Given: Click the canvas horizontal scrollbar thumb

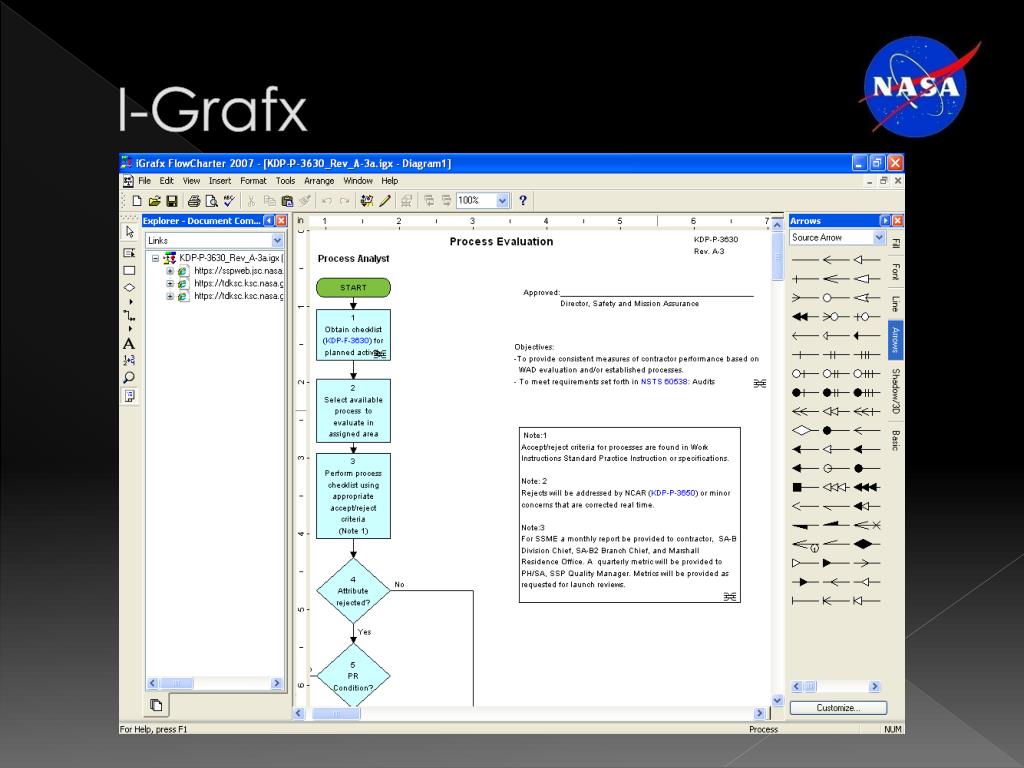Looking at the screenshot, I should pyautogui.click(x=336, y=713).
